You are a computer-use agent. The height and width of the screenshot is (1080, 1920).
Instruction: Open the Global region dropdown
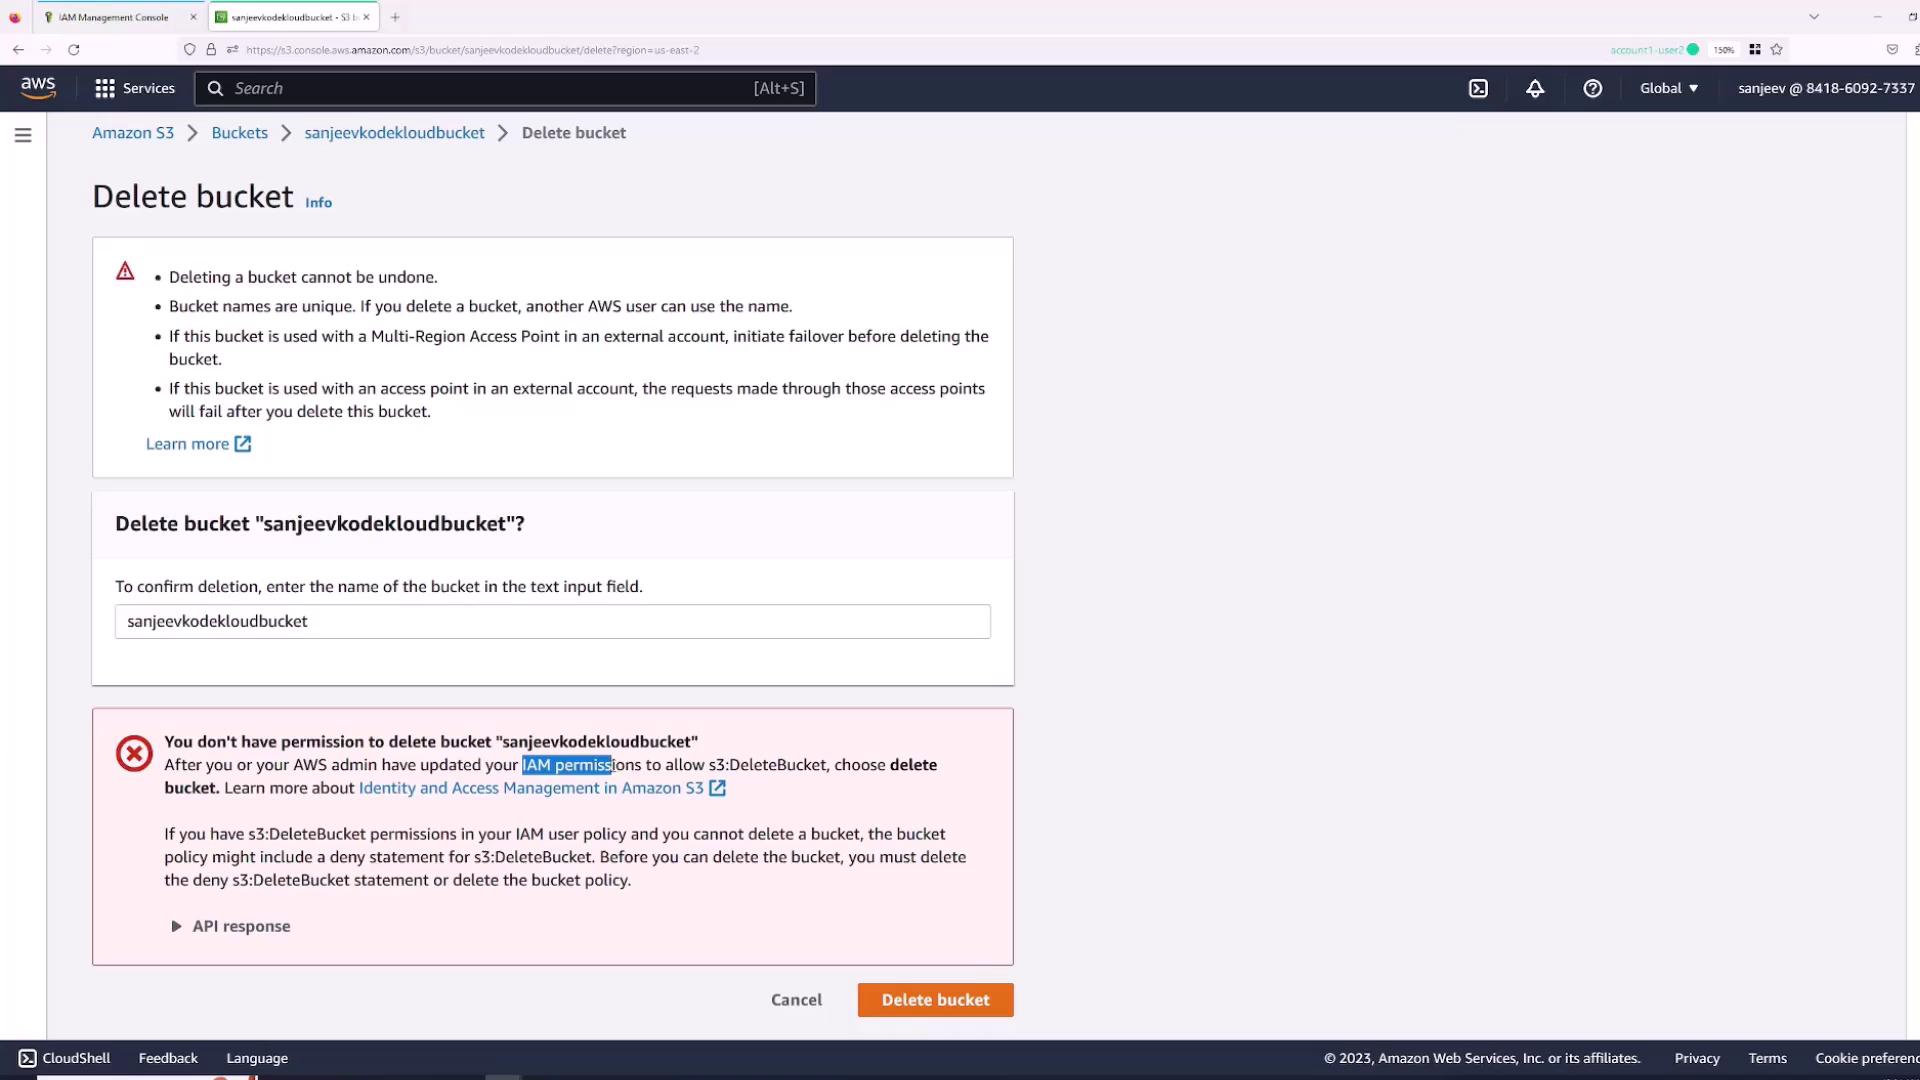[1669, 88]
